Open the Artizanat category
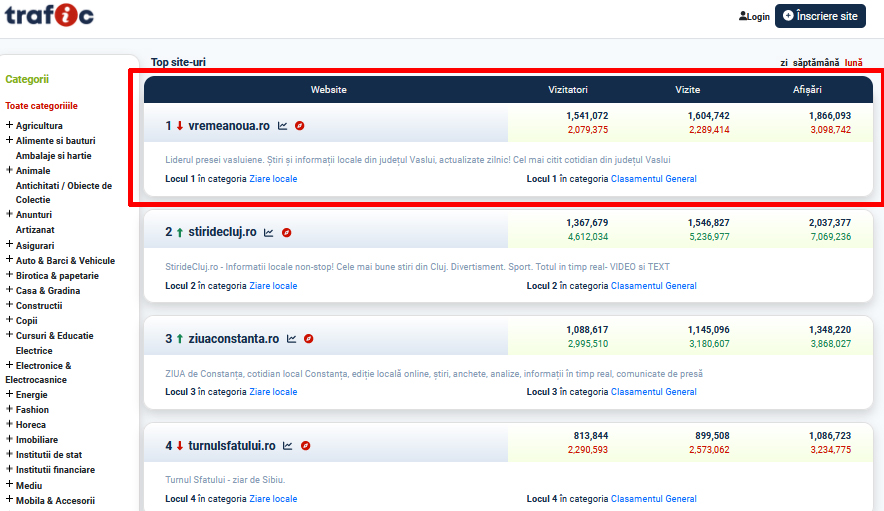 tap(35, 230)
